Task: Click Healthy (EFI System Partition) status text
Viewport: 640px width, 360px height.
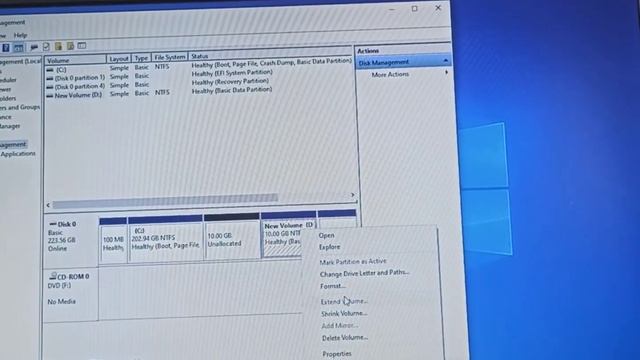Action: point(232,73)
